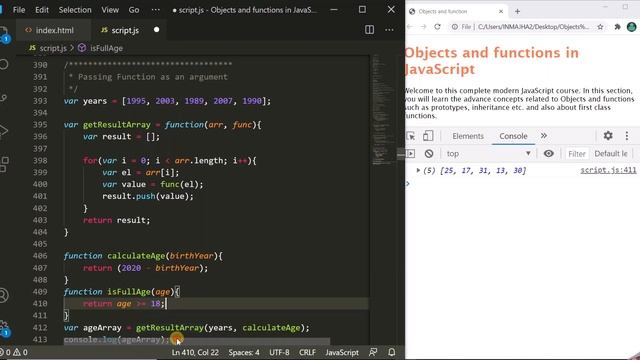Image resolution: width=640 pixels, height=360 pixels.
Task: Click Chrome back arrow
Action: 410,27
